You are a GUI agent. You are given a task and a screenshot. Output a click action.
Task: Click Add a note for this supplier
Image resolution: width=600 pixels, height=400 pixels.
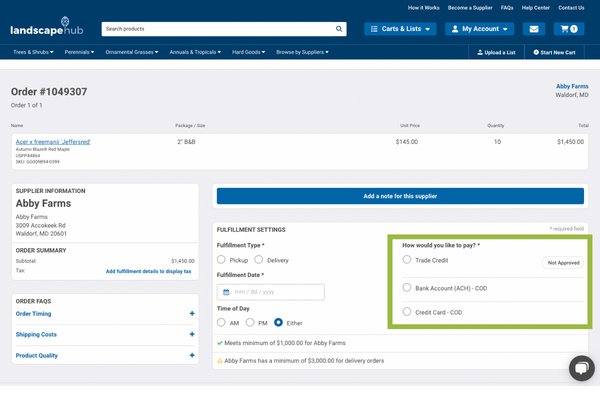(x=400, y=196)
